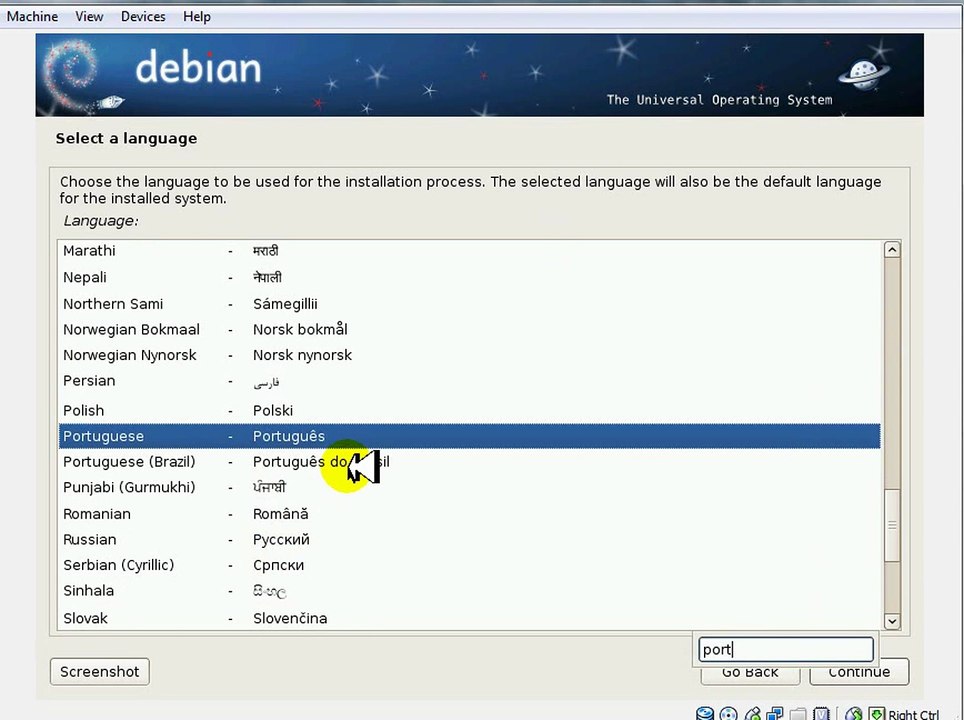Click the list scrollbar up arrow
The height and width of the screenshot is (720, 964).
892,250
